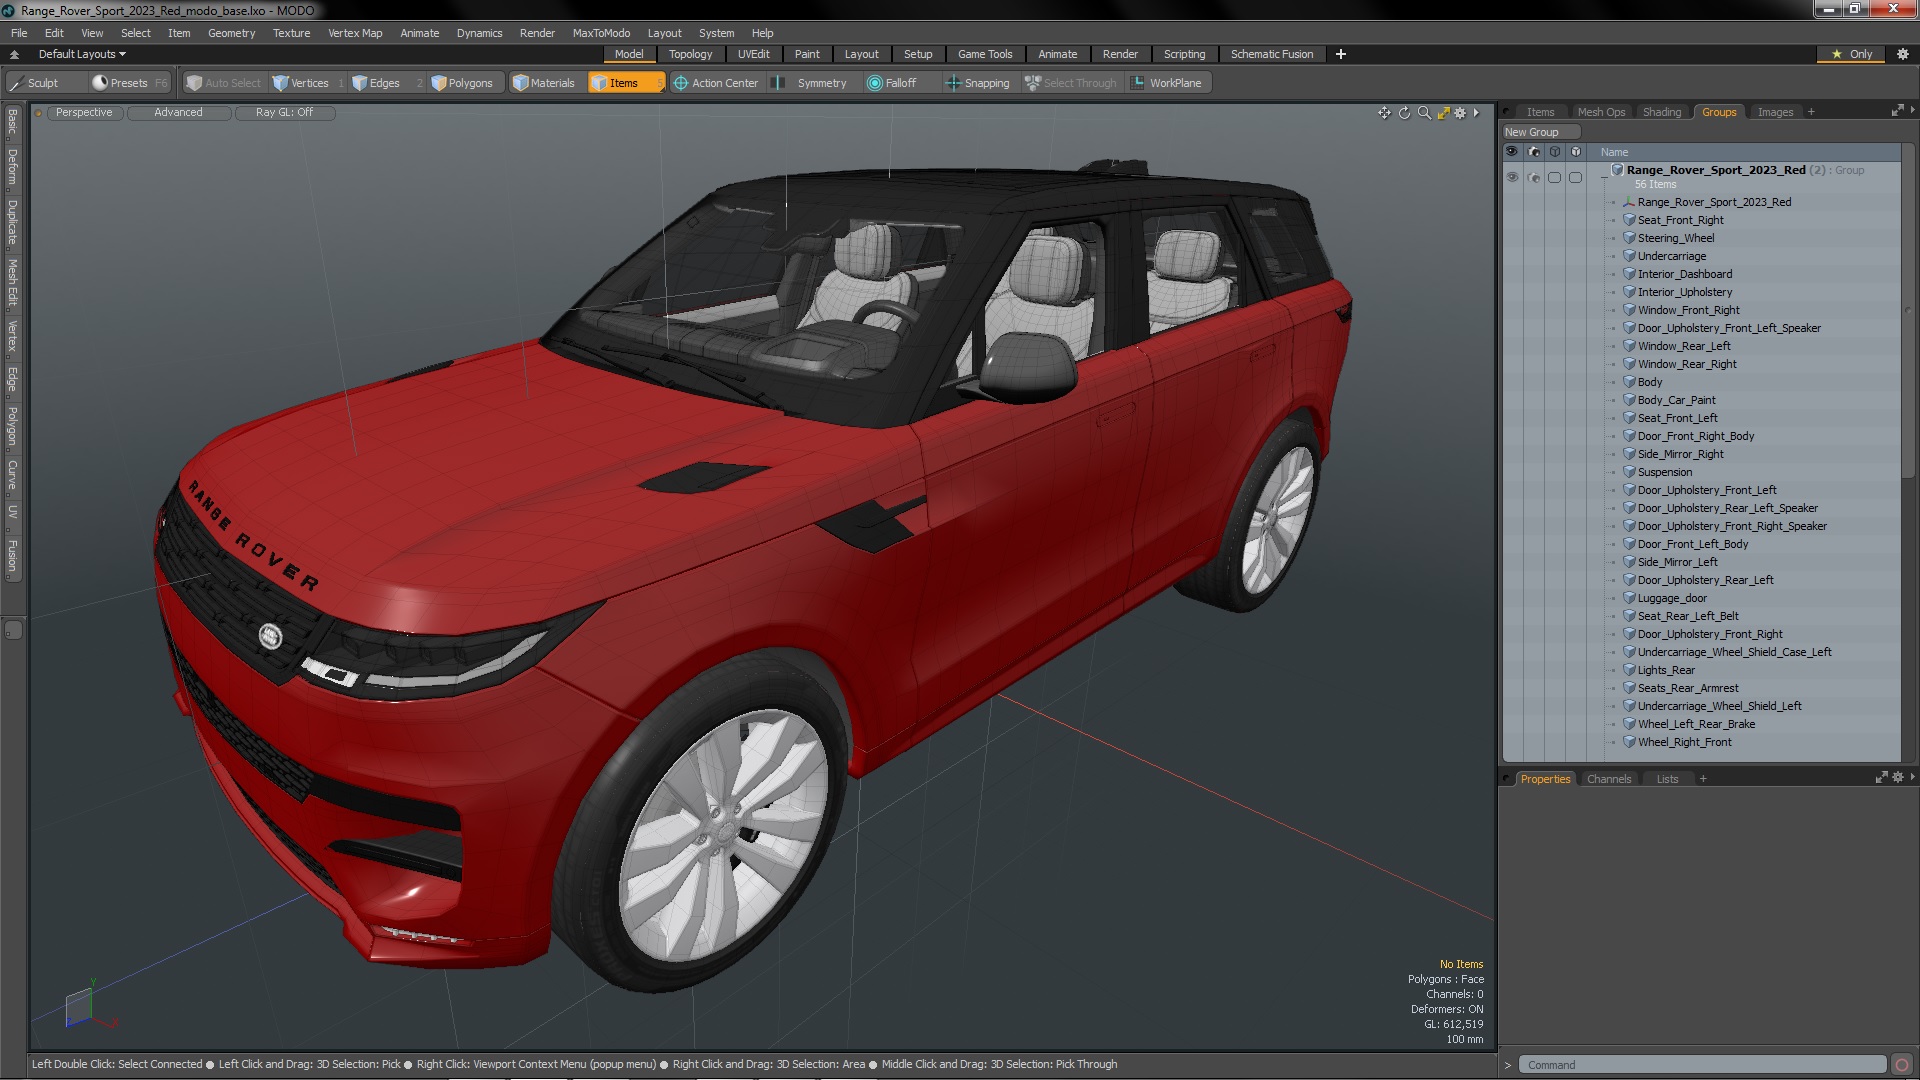
Task: Click the red record button beside Command
Action: coord(1902,1065)
